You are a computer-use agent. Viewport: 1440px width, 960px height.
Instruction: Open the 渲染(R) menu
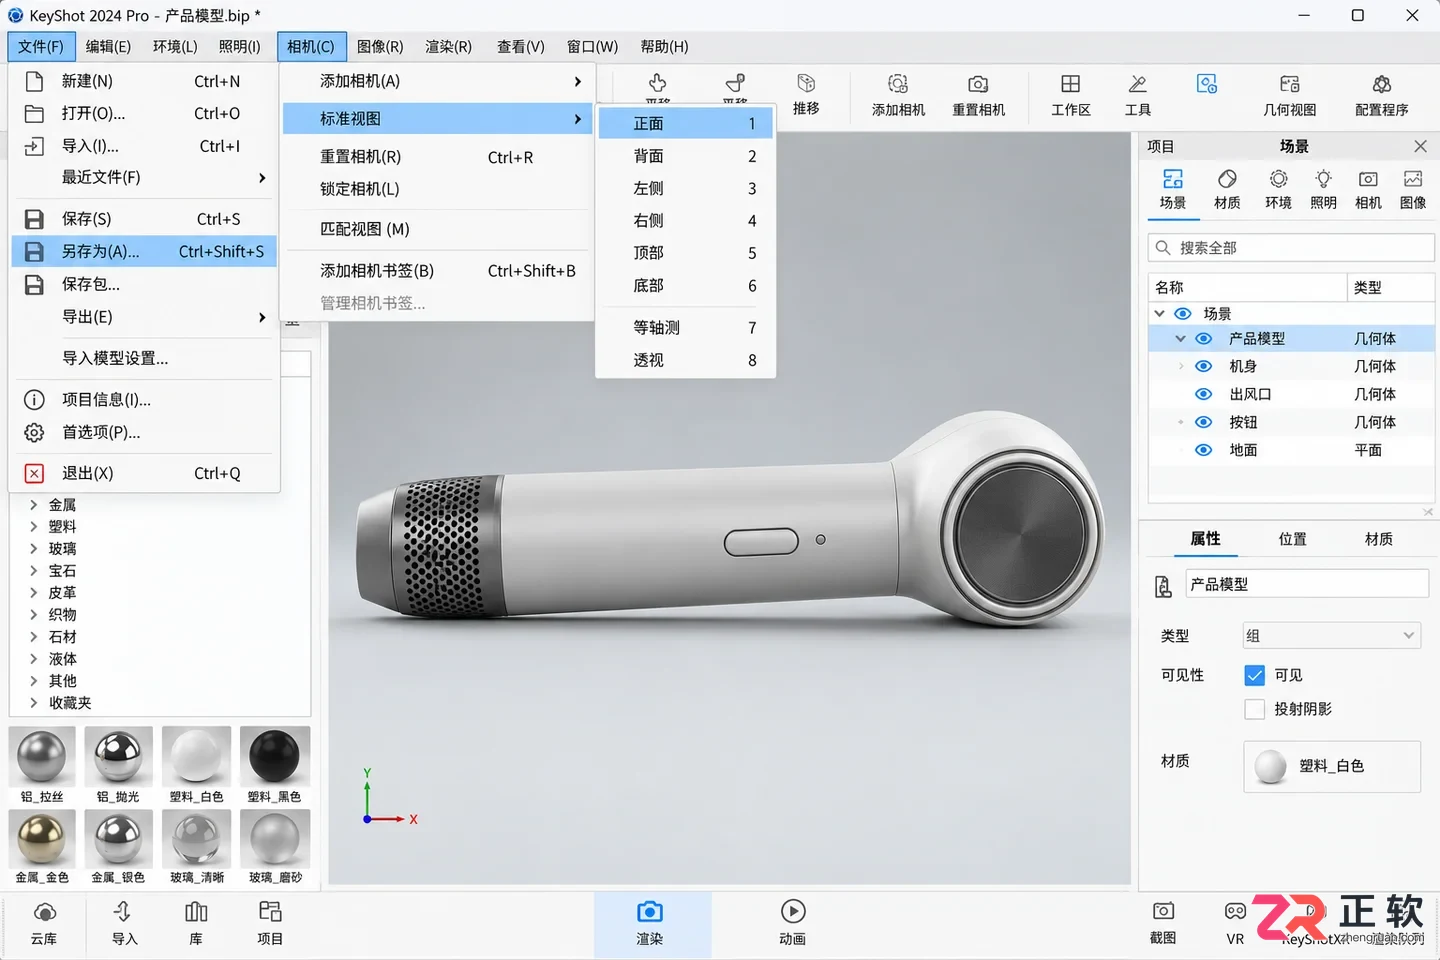pos(448,46)
